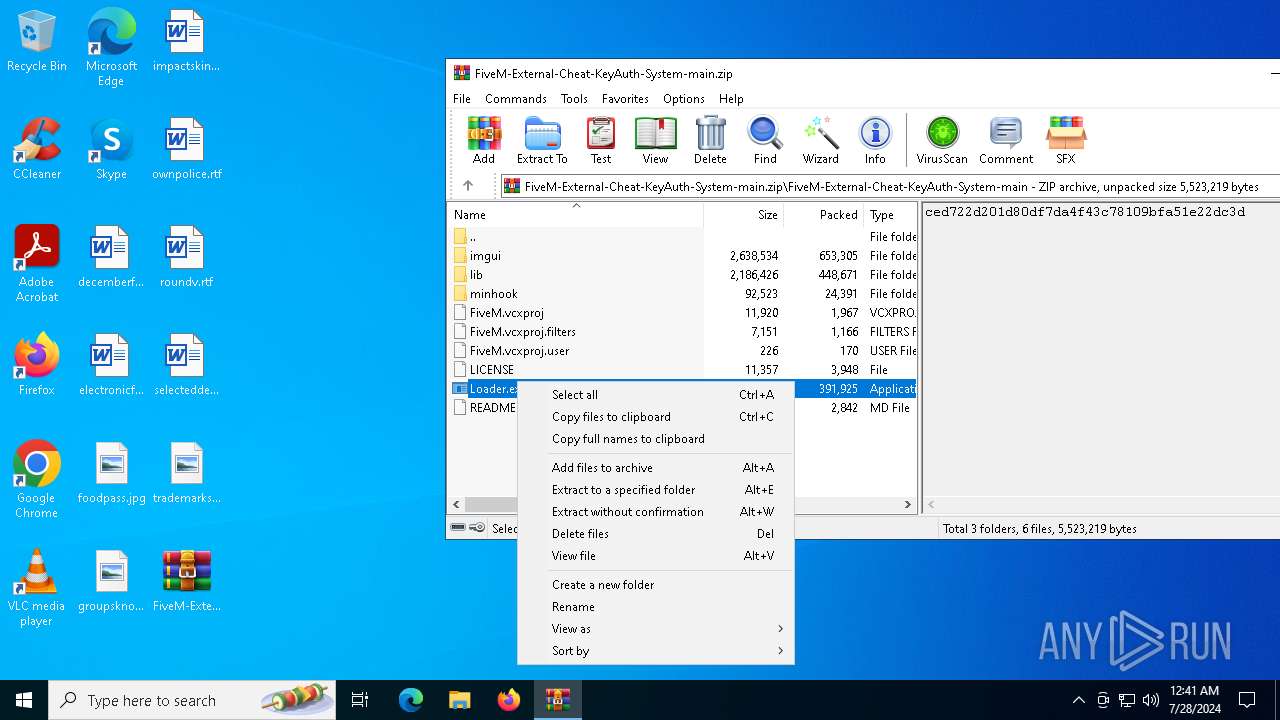The width and height of the screenshot is (1280, 720).
Task: Select foodpass.jpg desktop file
Action: (111, 473)
